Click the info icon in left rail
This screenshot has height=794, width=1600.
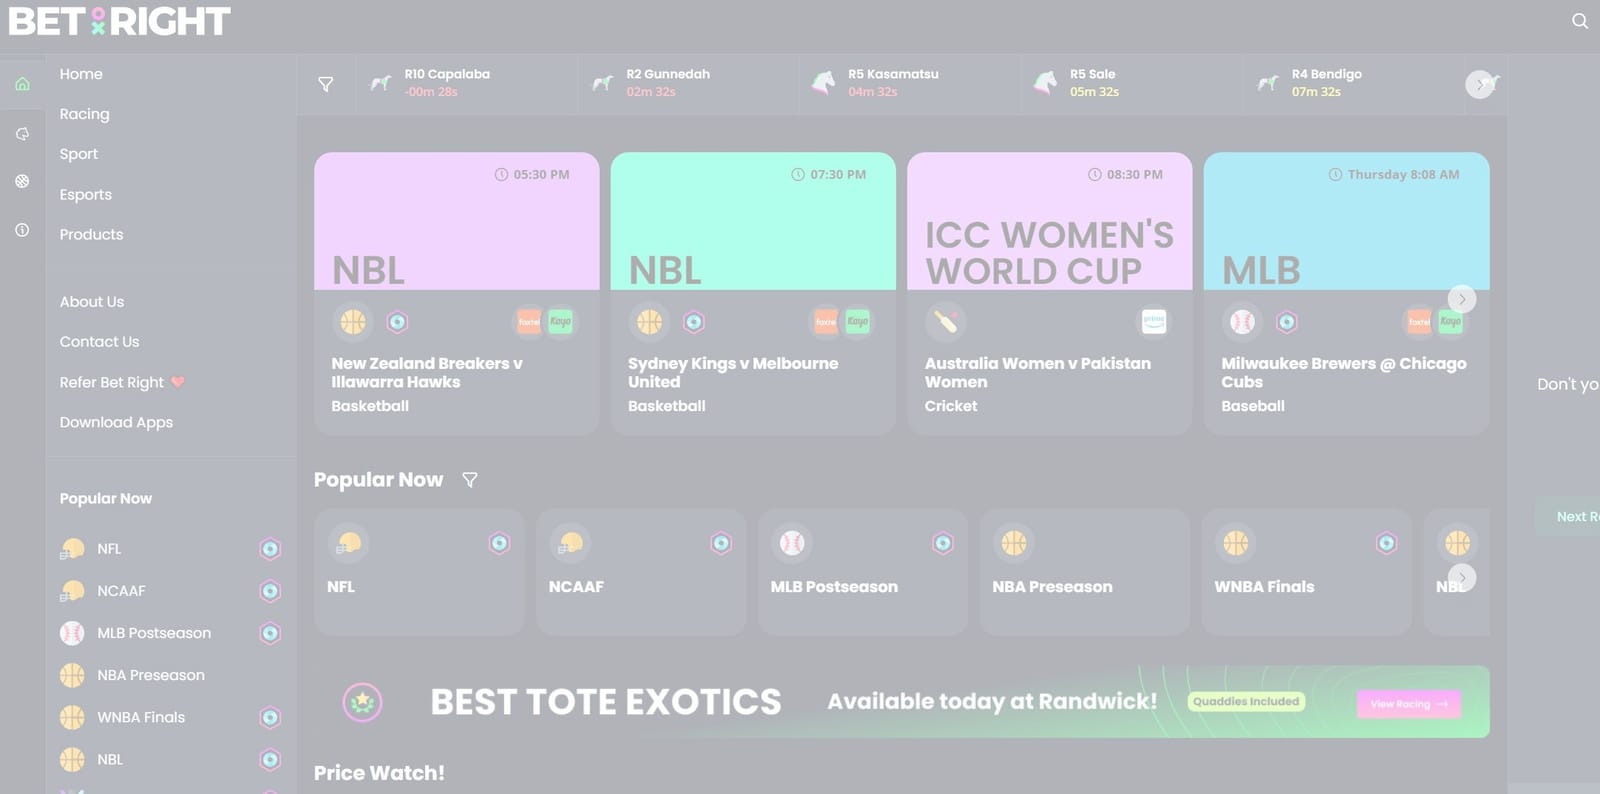(x=22, y=230)
